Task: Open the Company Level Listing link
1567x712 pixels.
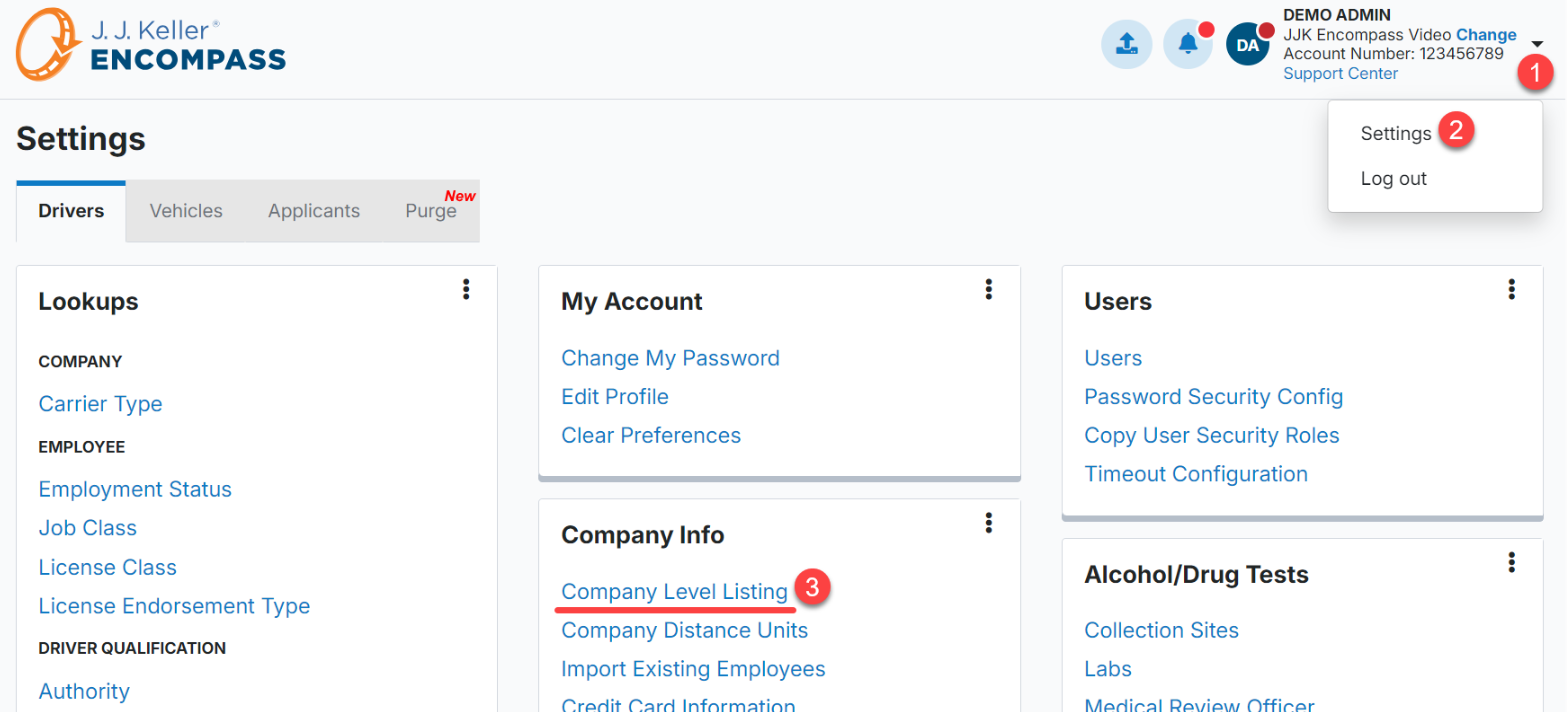Action: tap(675, 592)
